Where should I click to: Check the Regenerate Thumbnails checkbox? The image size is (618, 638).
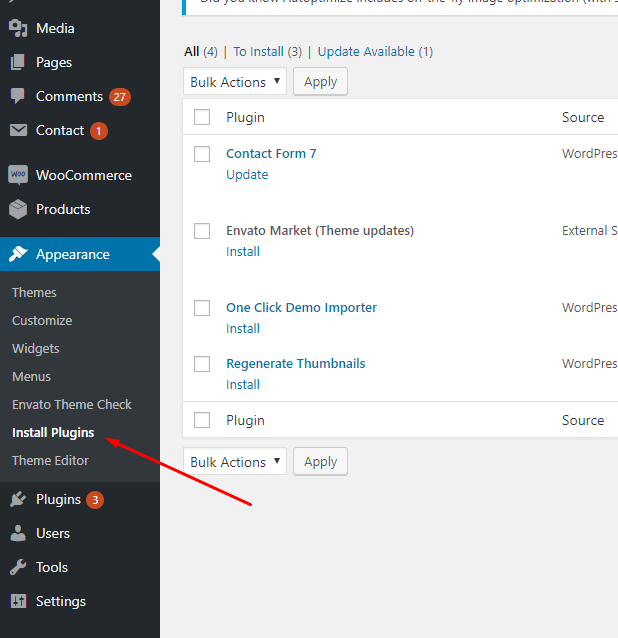pyautogui.click(x=202, y=364)
